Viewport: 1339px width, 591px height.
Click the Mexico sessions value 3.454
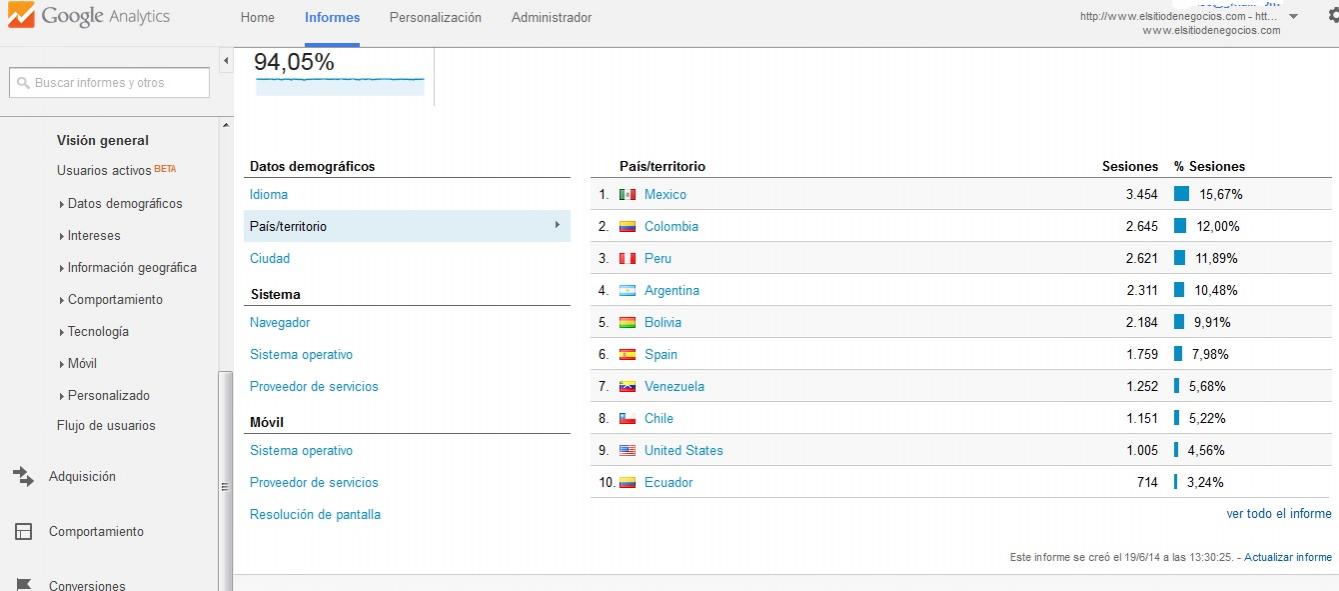tap(1142, 195)
